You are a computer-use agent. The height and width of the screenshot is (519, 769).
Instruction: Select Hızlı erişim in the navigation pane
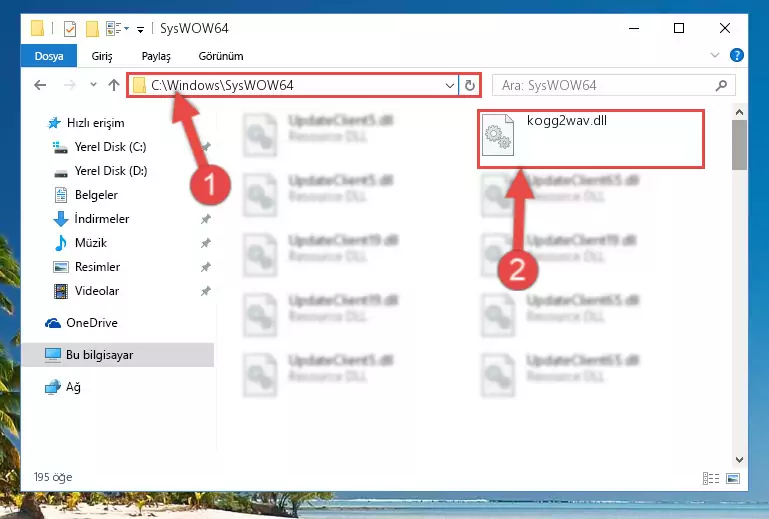[x=95, y=123]
